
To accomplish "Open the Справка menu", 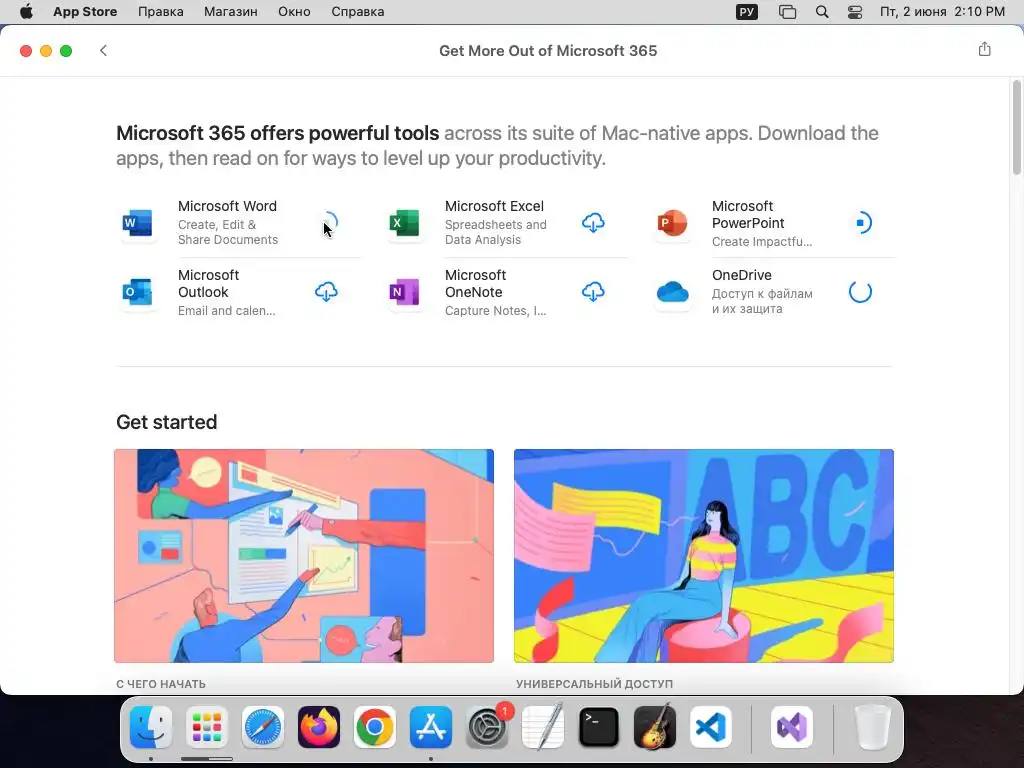I will (357, 12).
